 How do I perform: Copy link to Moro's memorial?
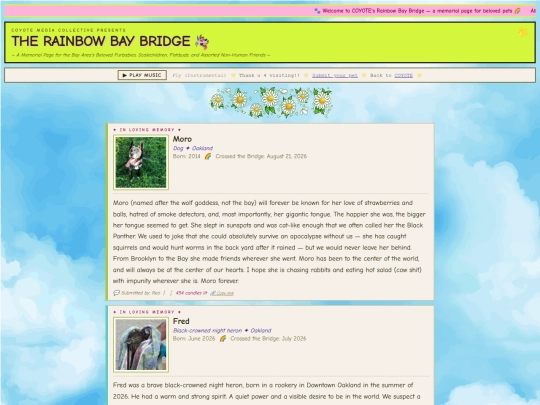222,293
